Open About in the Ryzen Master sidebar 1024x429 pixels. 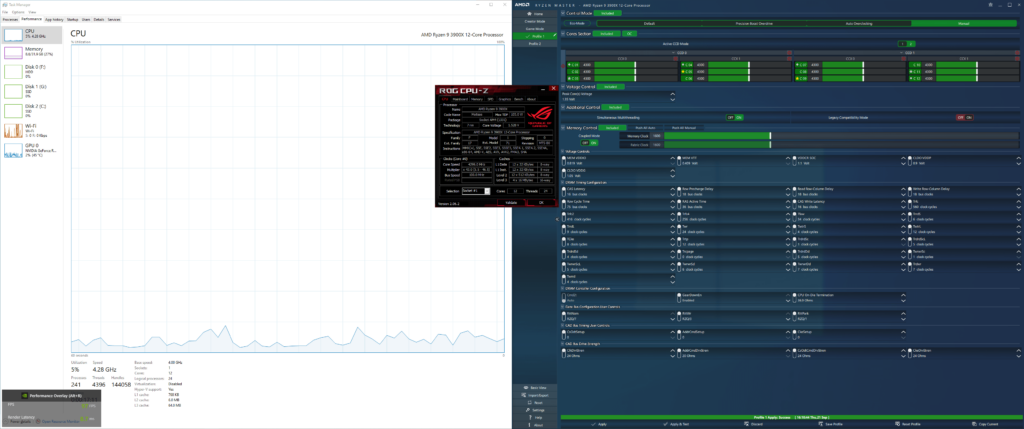pos(534,425)
